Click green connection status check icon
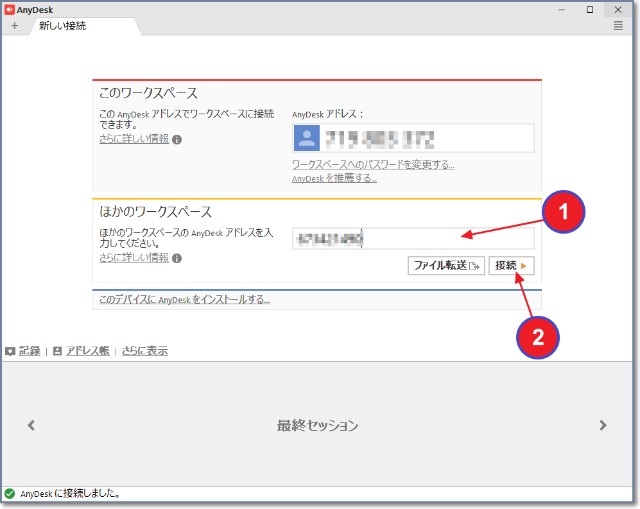This screenshot has height=509, width=640. point(10,493)
